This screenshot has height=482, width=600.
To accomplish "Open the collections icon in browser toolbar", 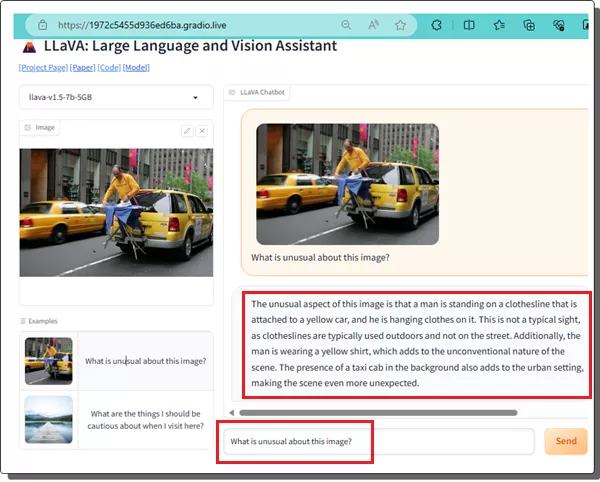I will pos(529,25).
